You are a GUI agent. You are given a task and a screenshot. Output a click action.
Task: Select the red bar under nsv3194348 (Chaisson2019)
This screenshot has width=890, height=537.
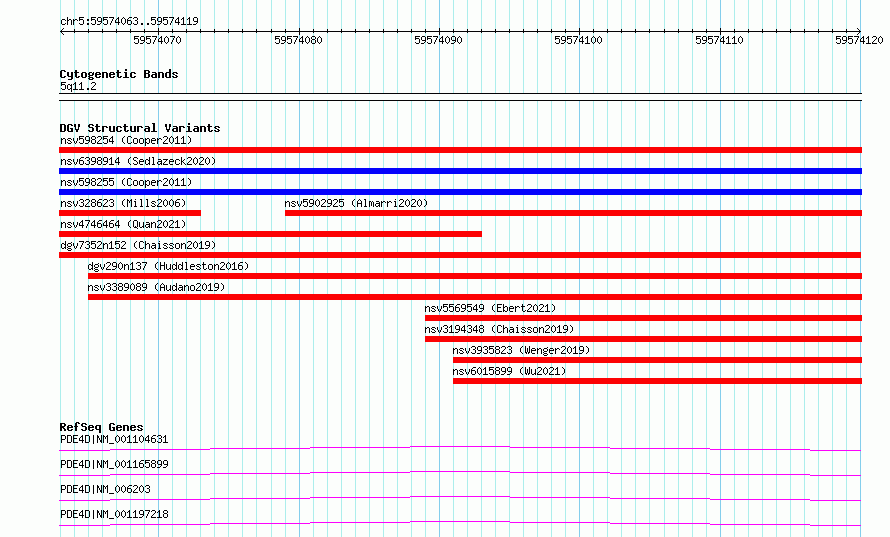coord(643,339)
